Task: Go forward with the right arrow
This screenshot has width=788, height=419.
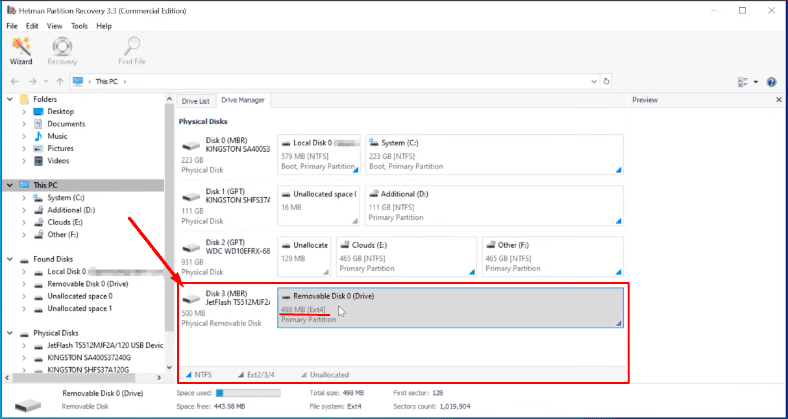Action: click(33, 81)
